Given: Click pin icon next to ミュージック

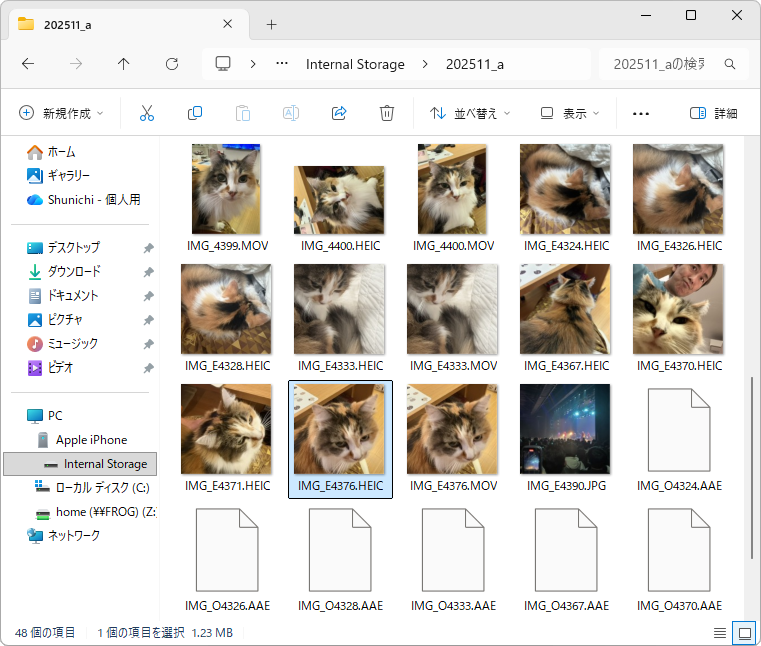Looking at the screenshot, I should [x=149, y=344].
